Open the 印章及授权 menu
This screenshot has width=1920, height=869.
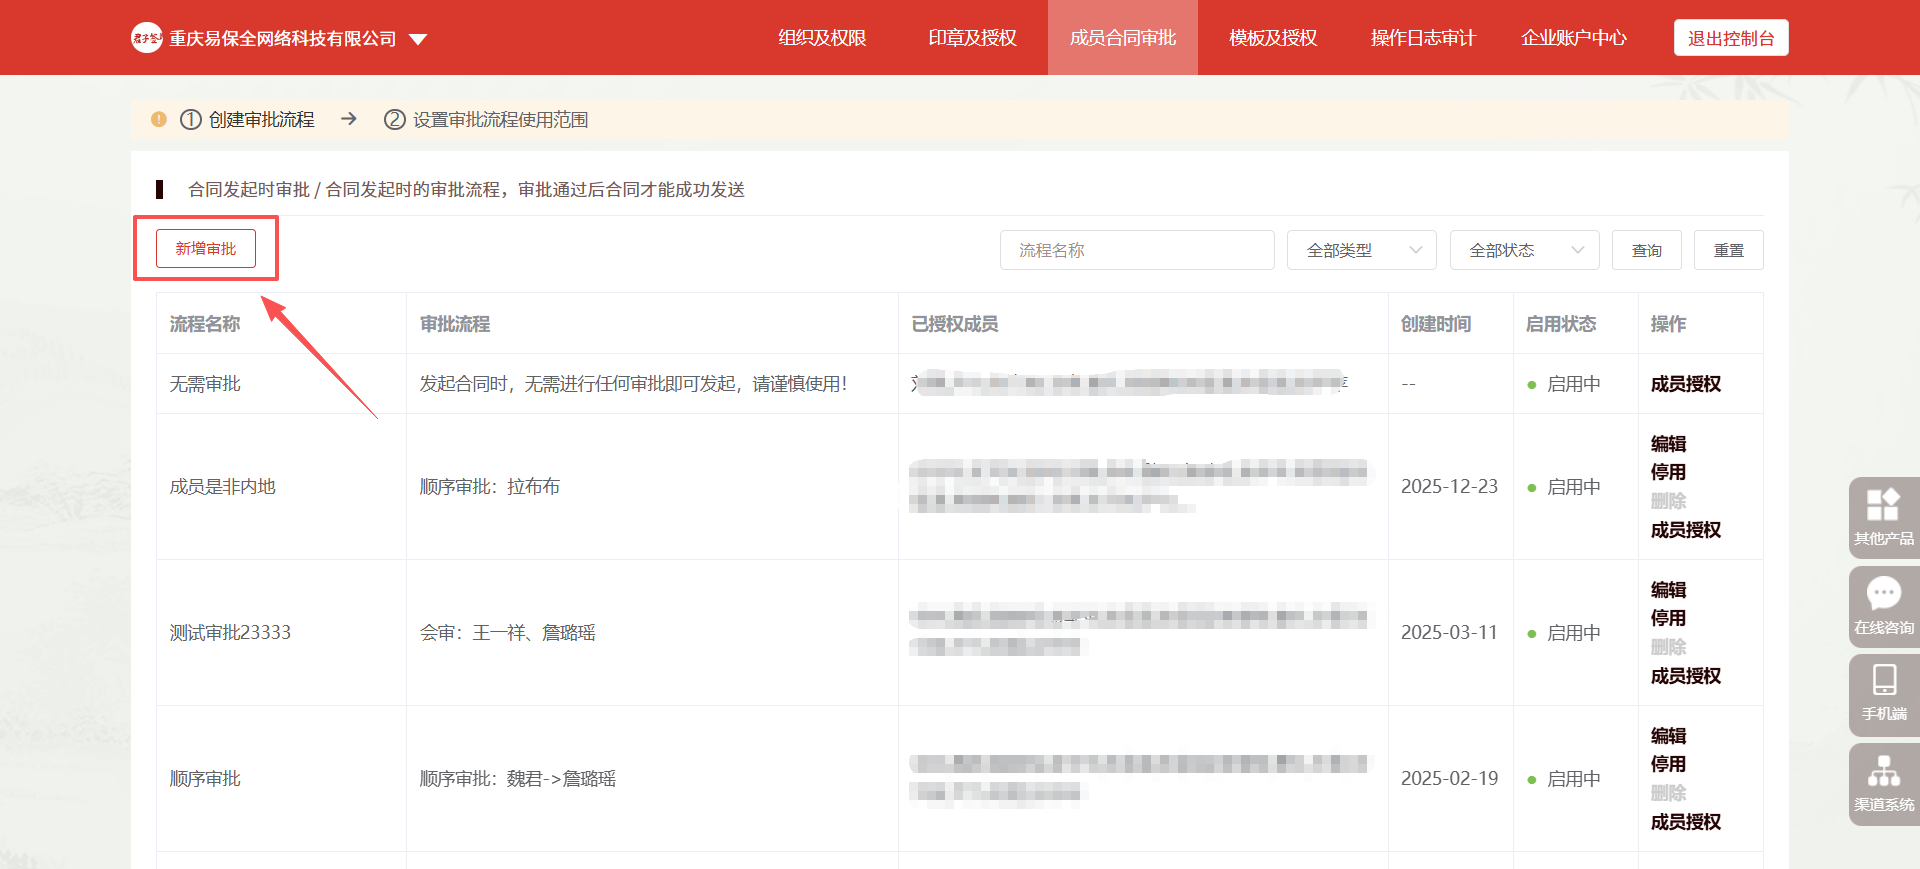pyautogui.click(x=972, y=38)
